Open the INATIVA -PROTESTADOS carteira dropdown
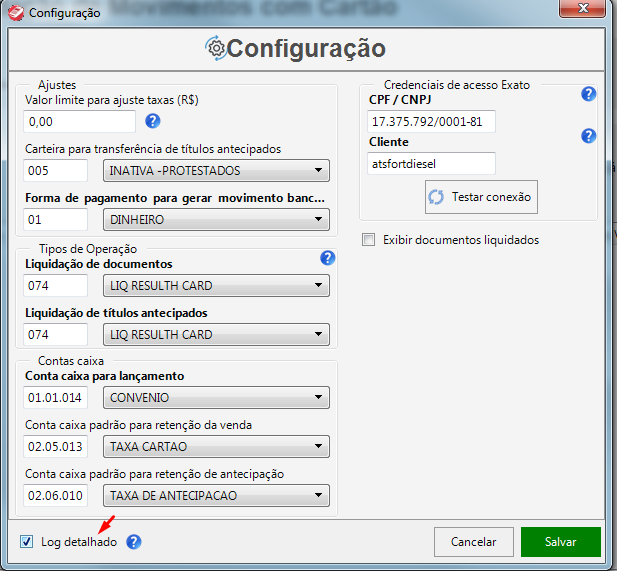 (x=216, y=170)
